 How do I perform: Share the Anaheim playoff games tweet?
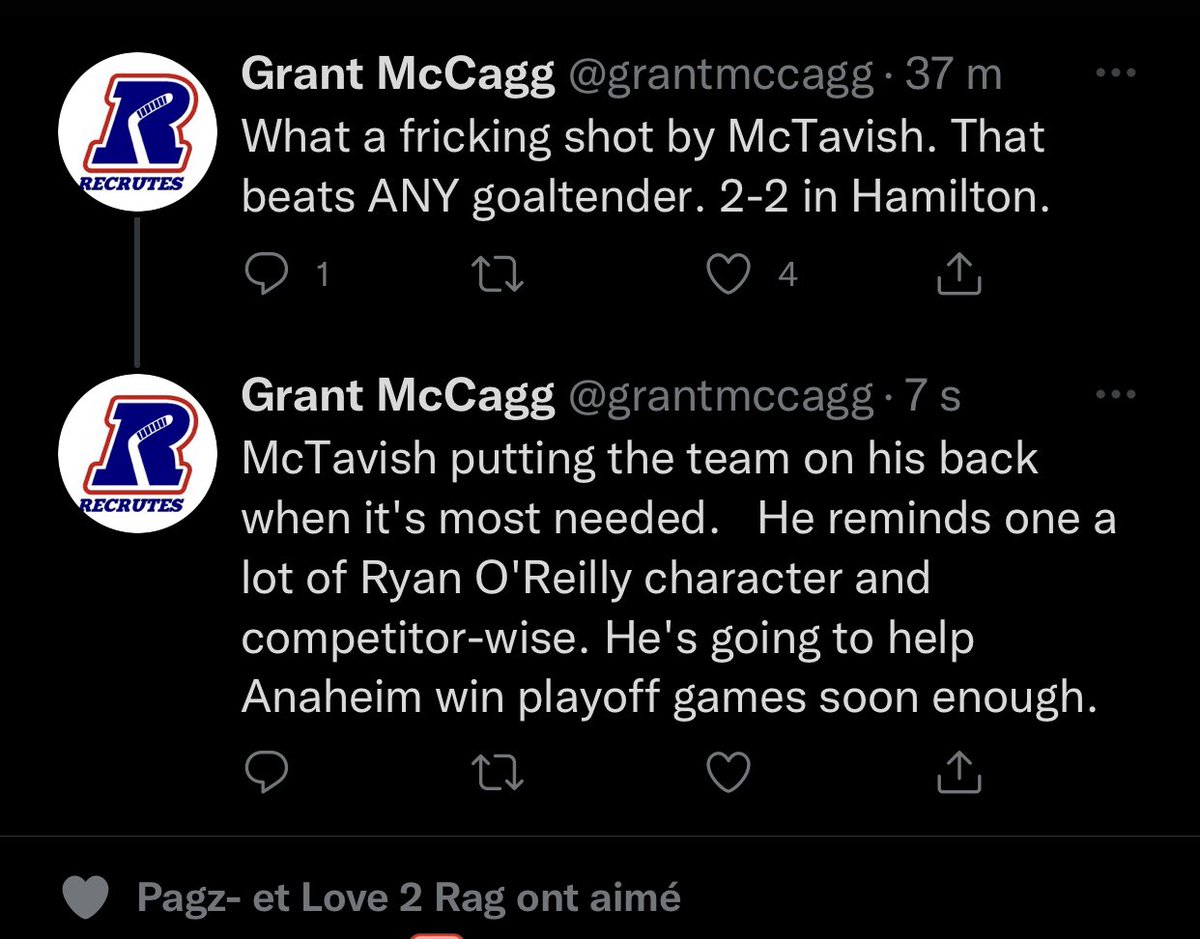pyautogui.click(x=959, y=770)
